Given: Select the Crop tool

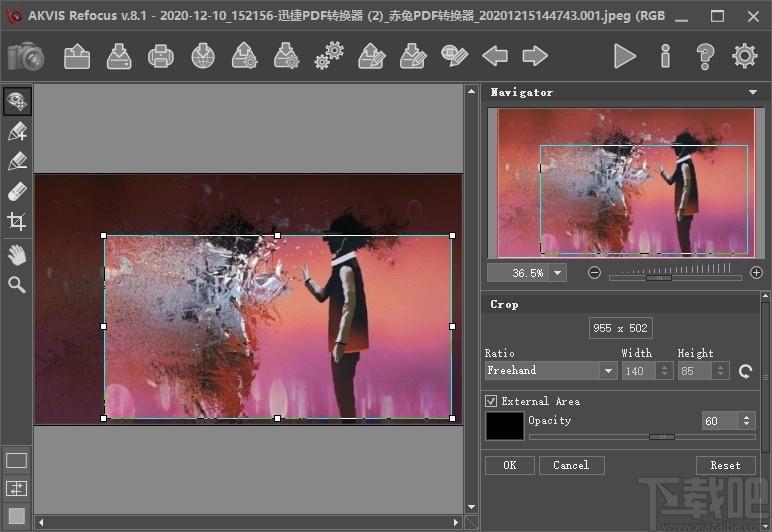Looking at the screenshot, I should [x=17, y=221].
